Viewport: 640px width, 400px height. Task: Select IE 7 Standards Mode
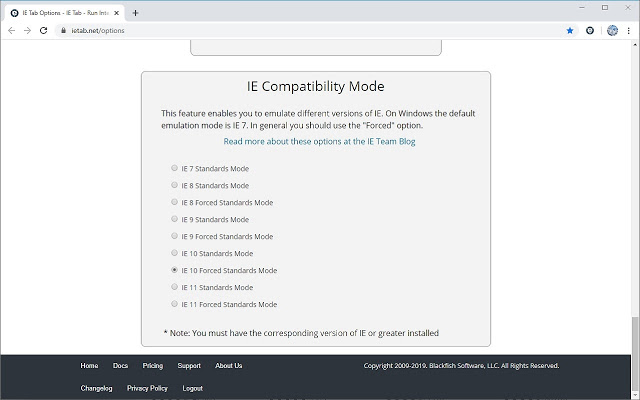[174, 168]
